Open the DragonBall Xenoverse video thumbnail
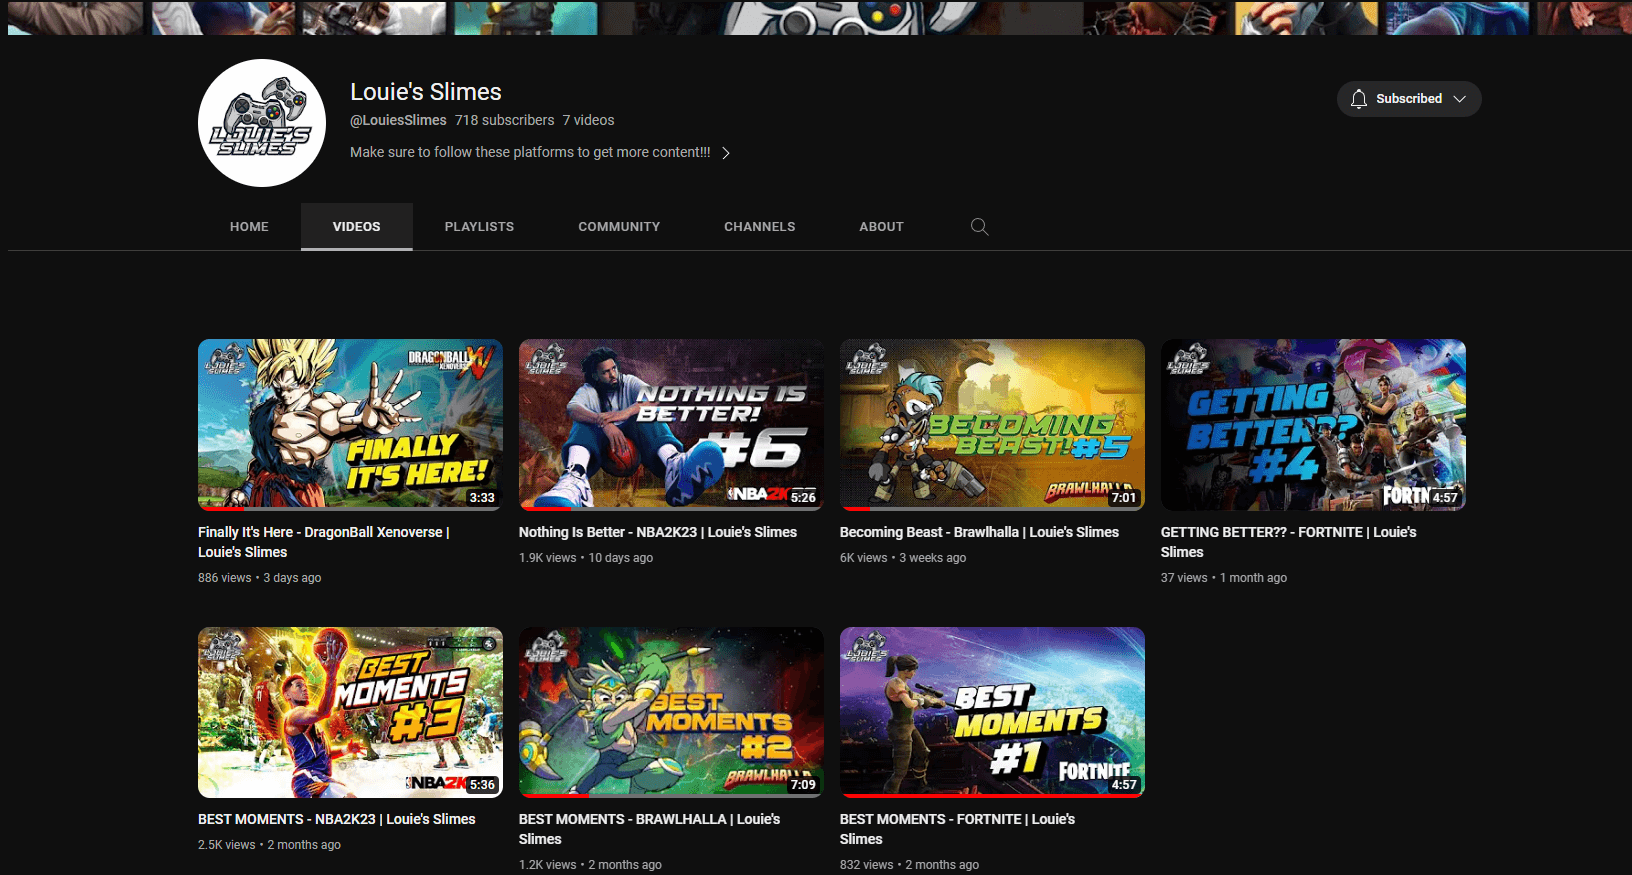 tap(350, 424)
